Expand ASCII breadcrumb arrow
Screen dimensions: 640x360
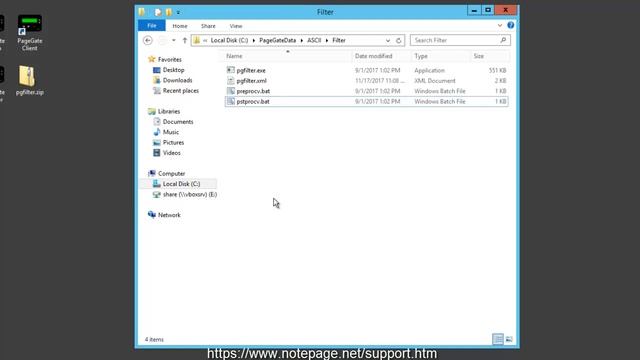[x=327, y=40]
